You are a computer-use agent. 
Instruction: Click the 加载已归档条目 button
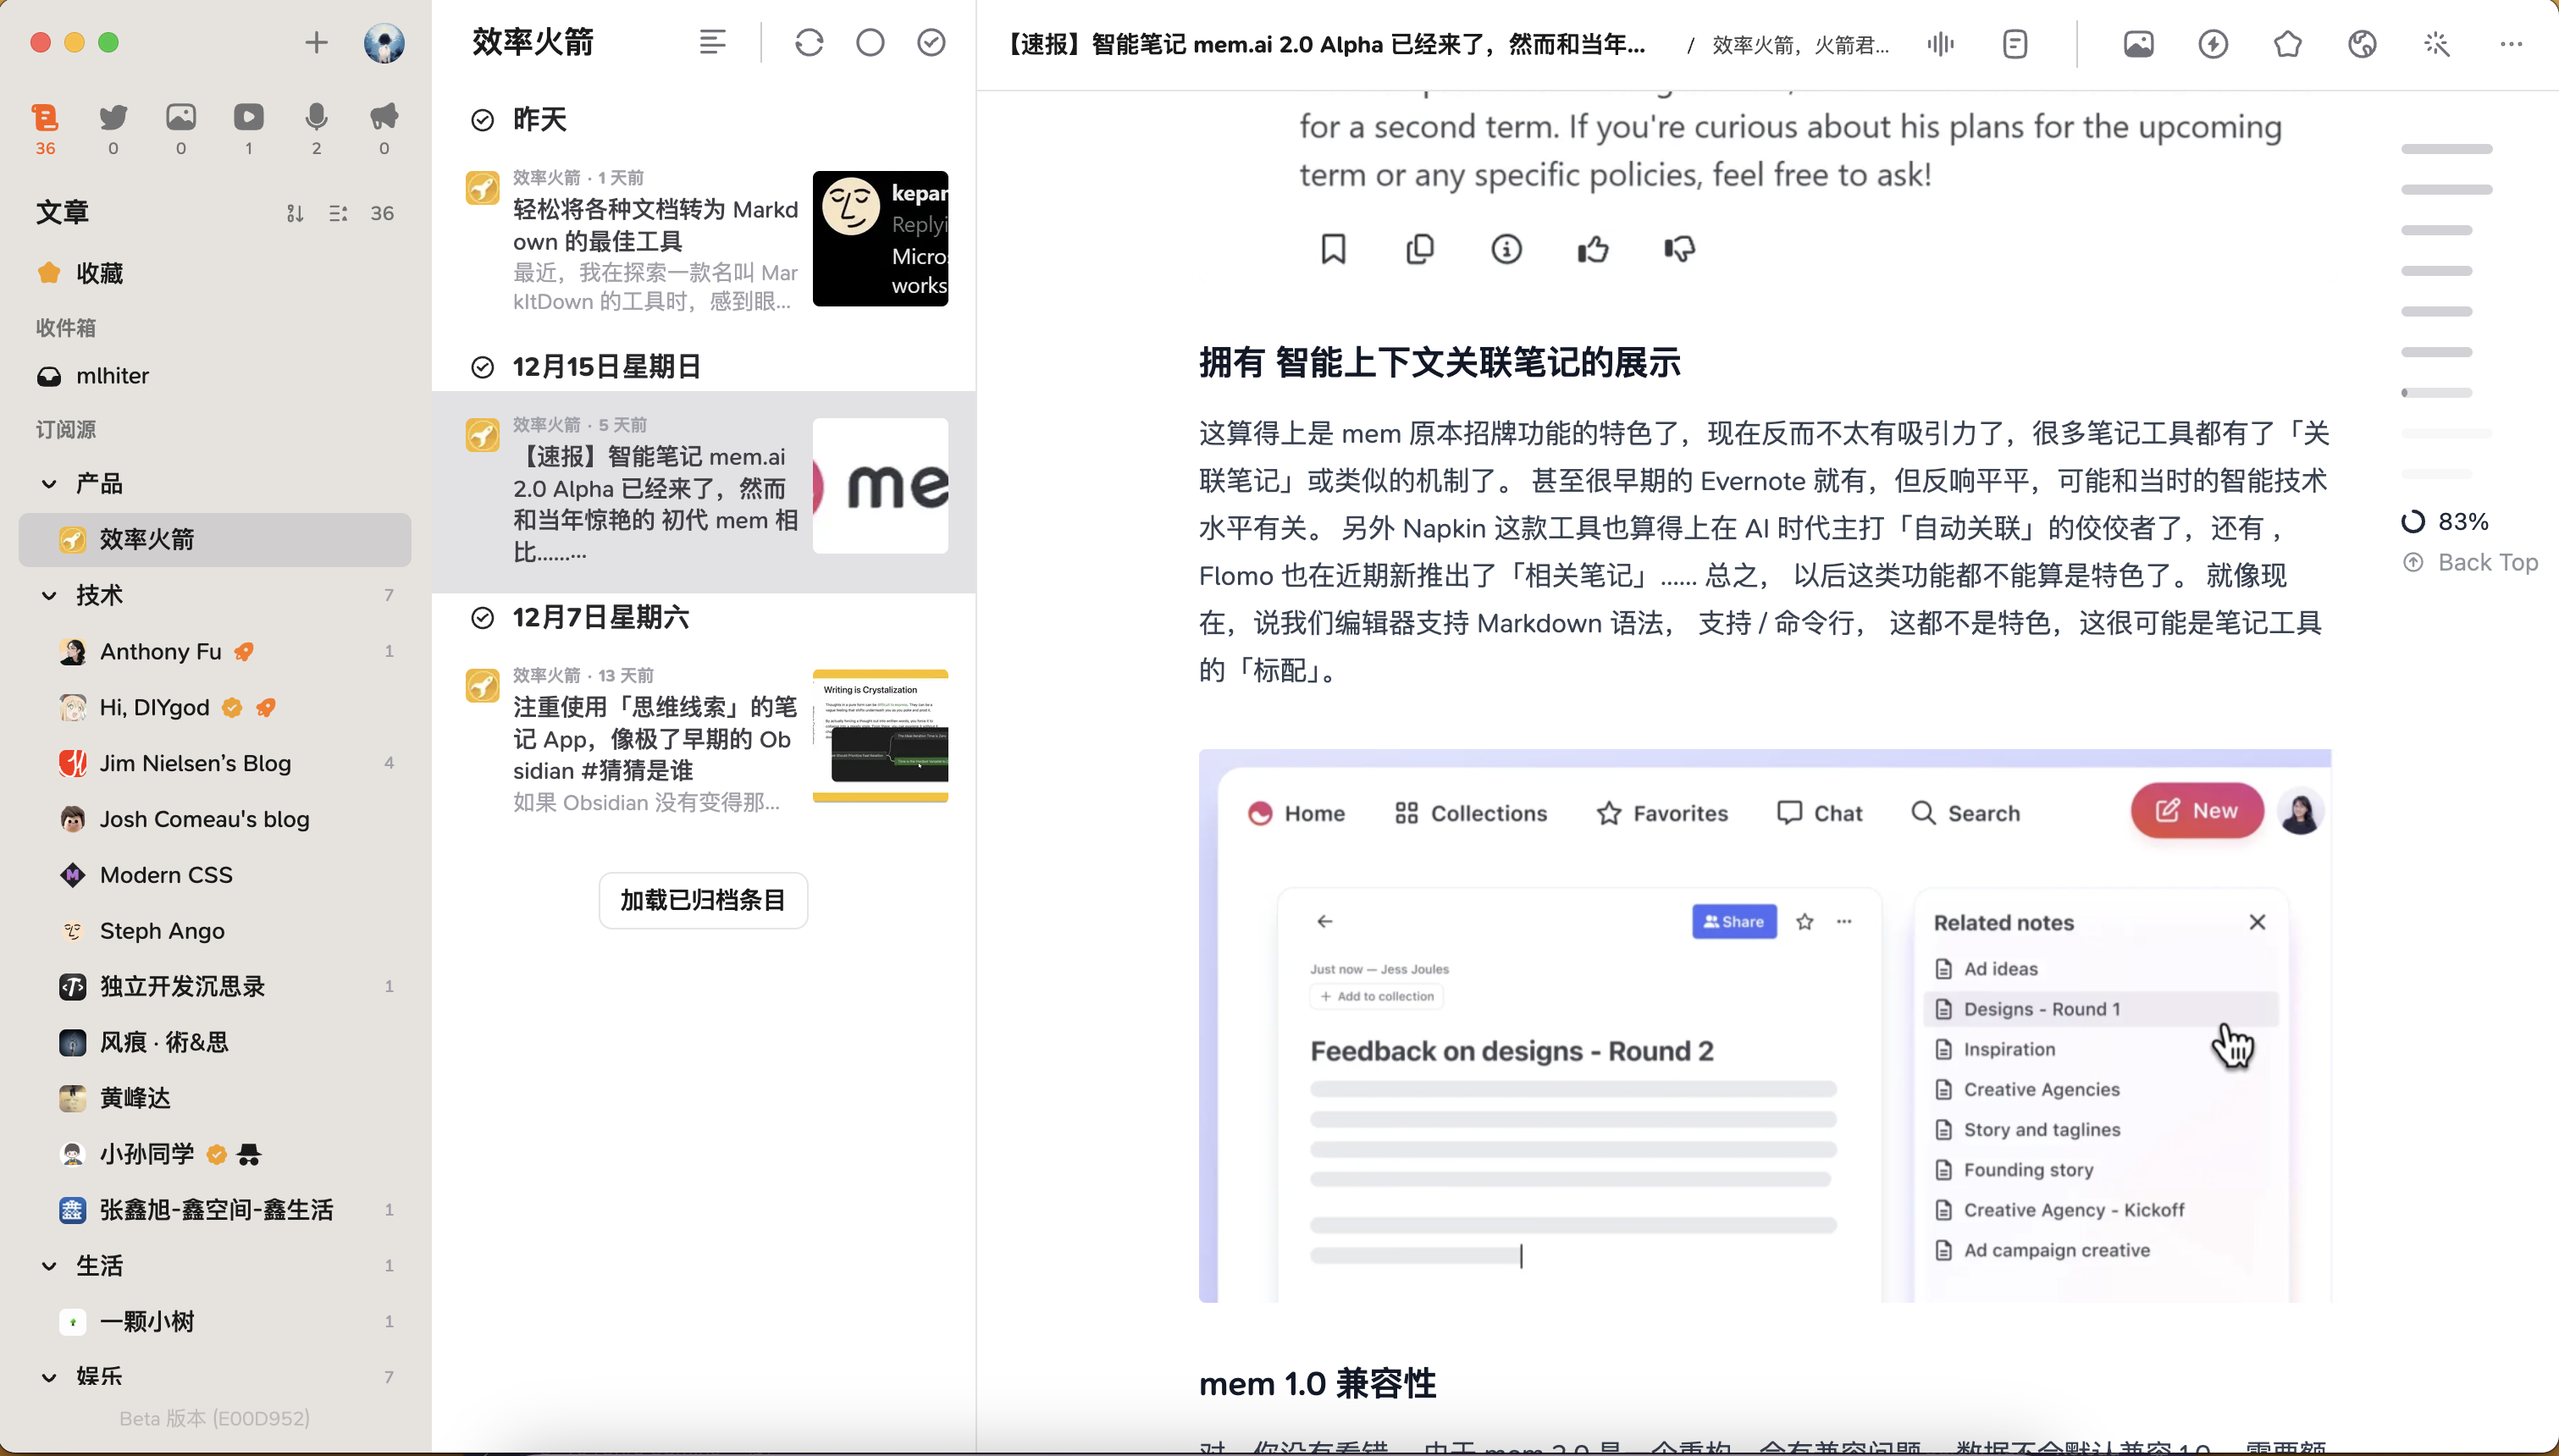703,900
